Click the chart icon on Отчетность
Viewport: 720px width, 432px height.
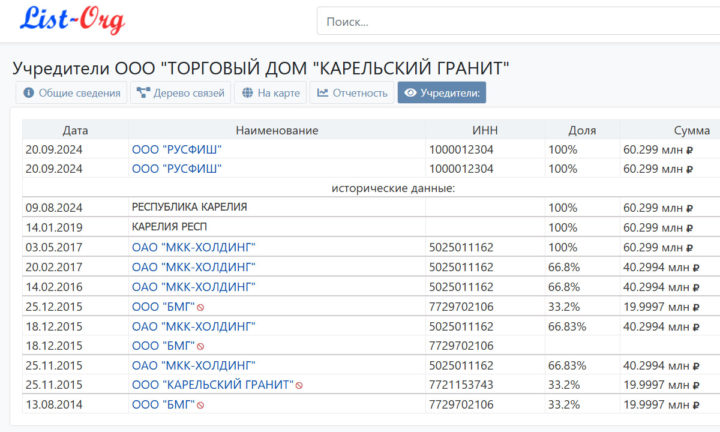click(x=322, y=93)
